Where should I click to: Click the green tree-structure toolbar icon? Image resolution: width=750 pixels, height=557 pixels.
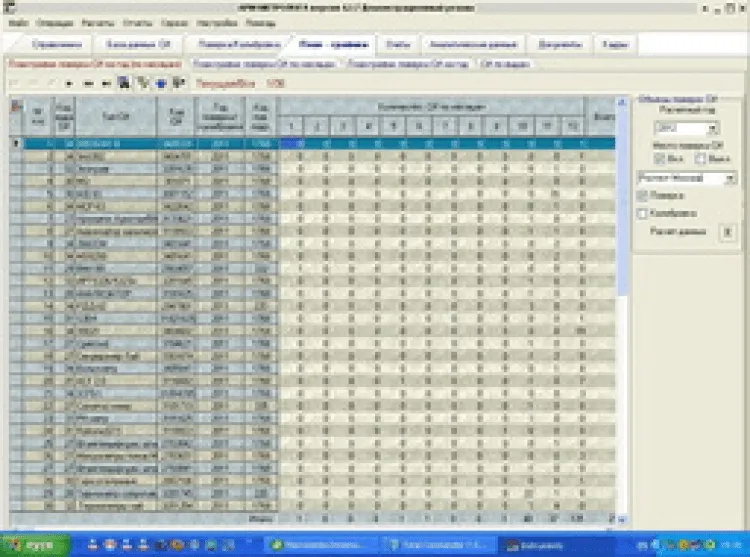coord(143,83)
